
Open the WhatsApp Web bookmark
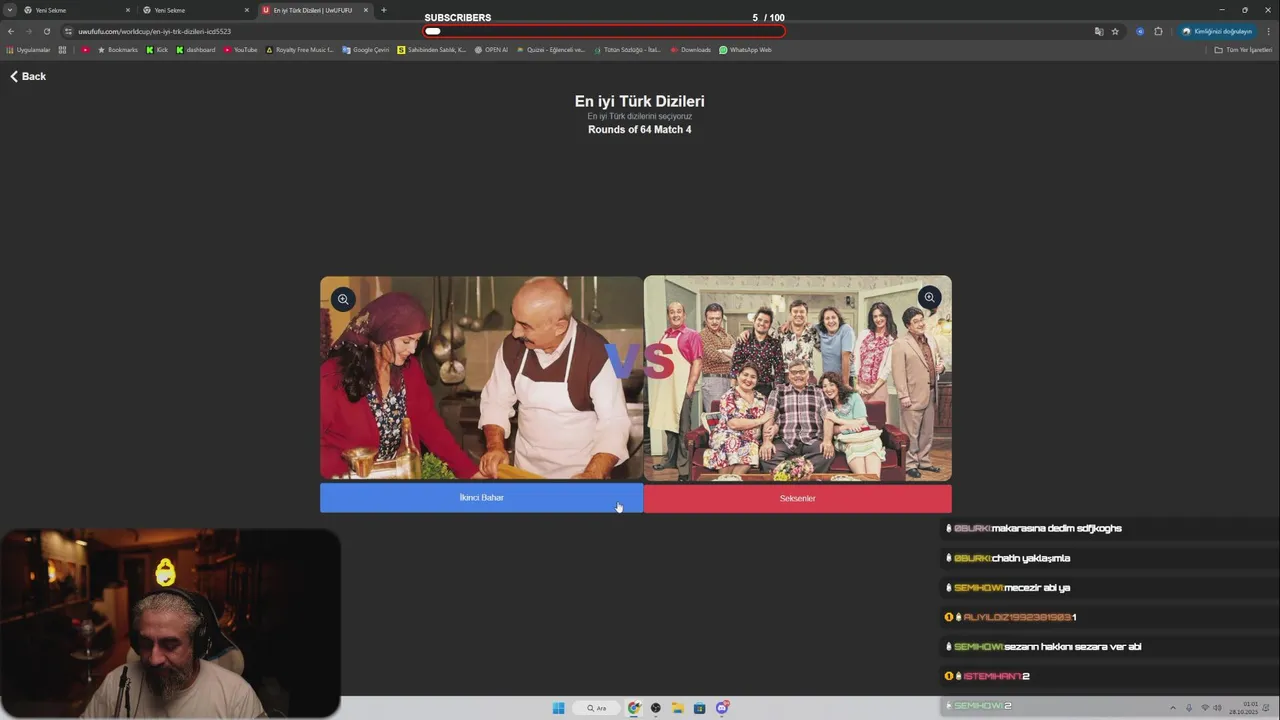coord(746,50)
